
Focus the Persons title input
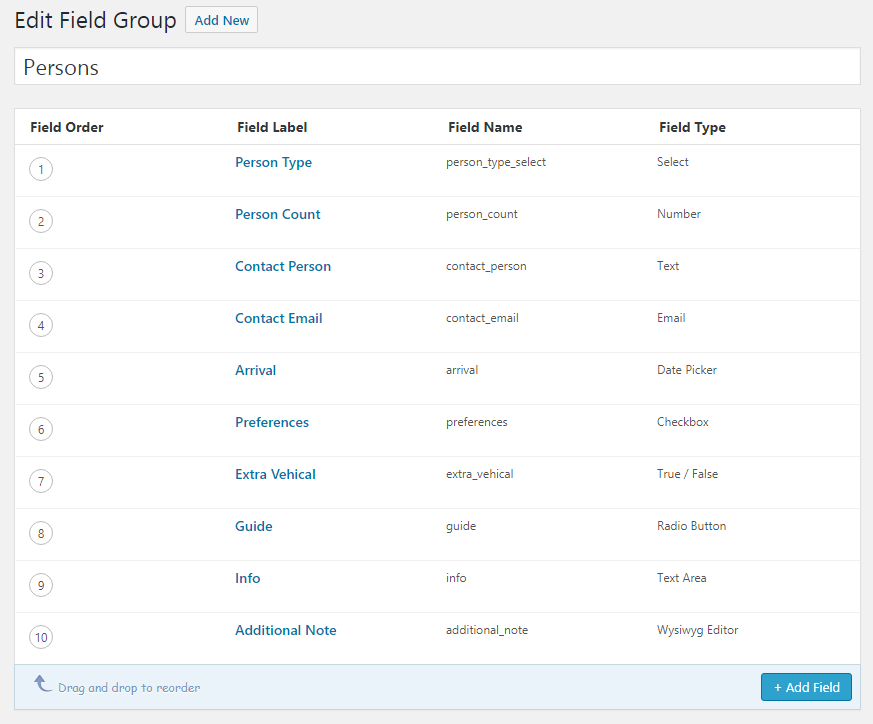[437, 67]
